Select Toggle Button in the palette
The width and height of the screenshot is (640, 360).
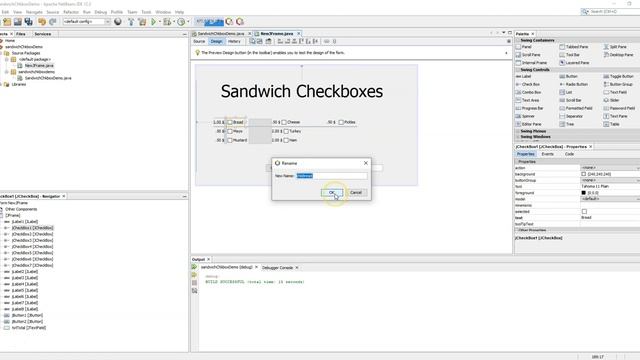pyautogui.click(x=618, y=76)
